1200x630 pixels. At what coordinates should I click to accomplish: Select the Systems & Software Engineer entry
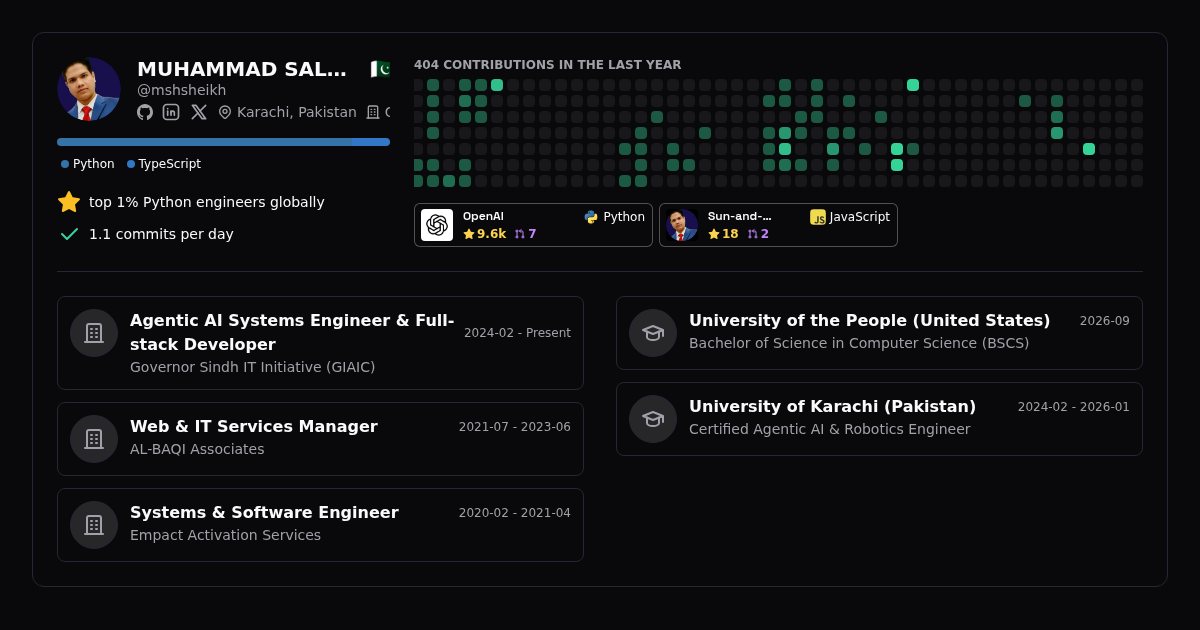coord(320,525)
